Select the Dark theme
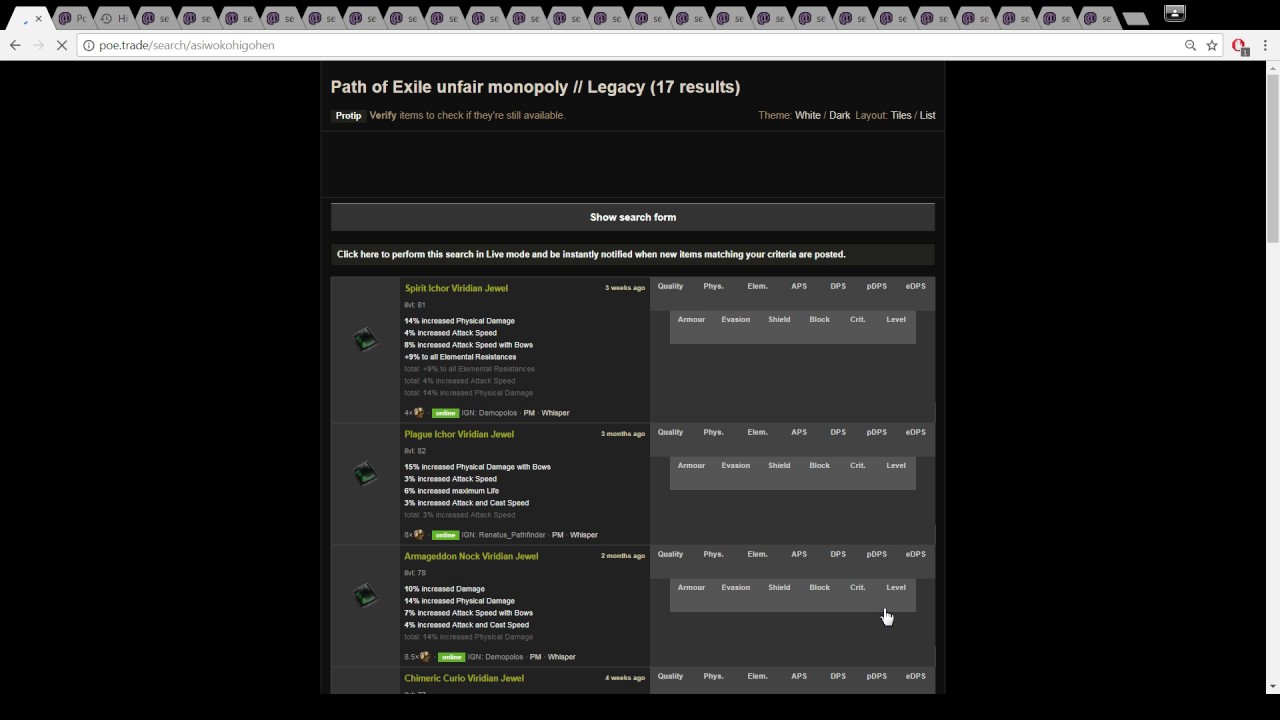 point(840,115)
